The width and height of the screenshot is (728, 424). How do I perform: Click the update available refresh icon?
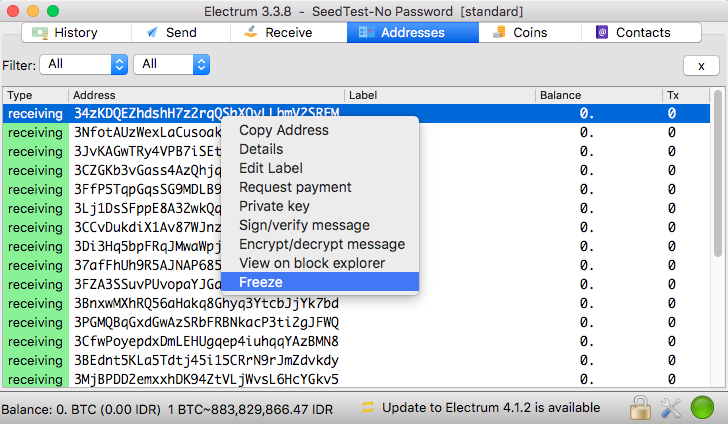(368, 407)
